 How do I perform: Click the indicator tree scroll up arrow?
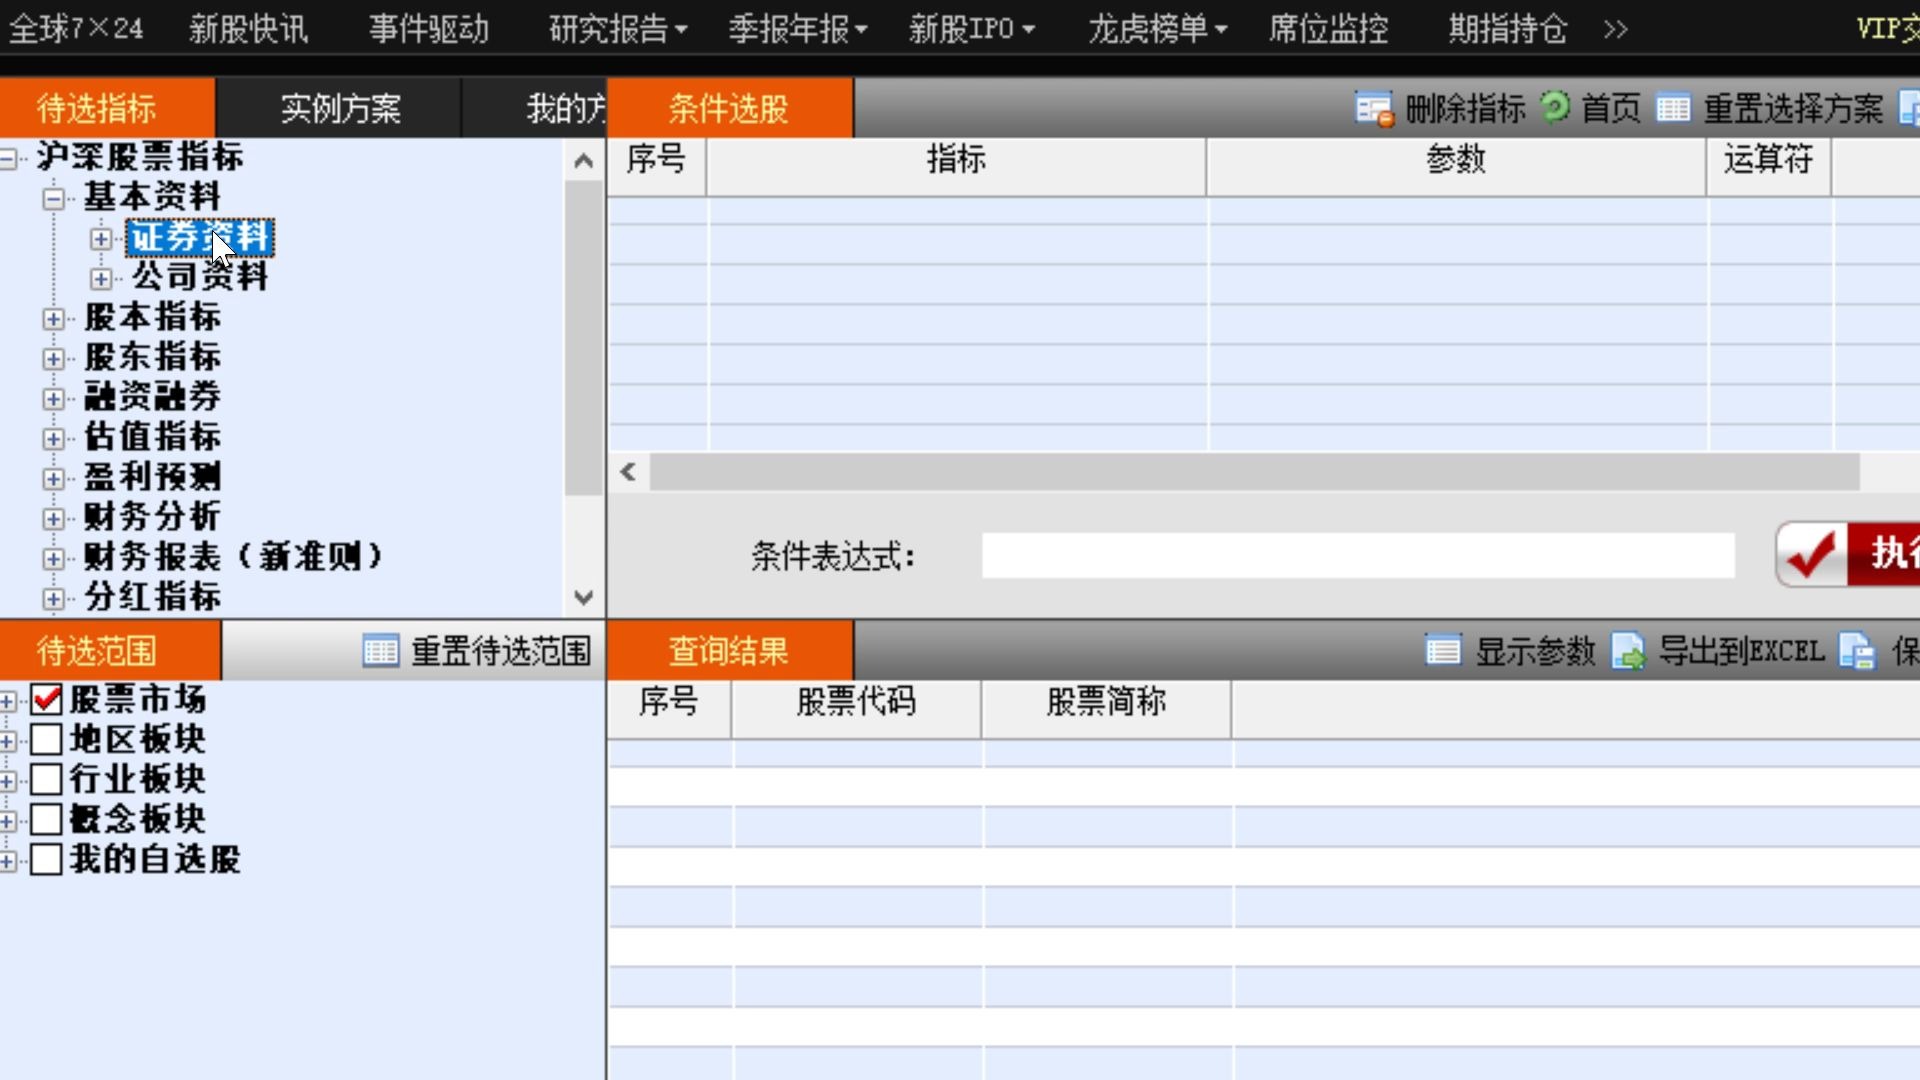584,160
